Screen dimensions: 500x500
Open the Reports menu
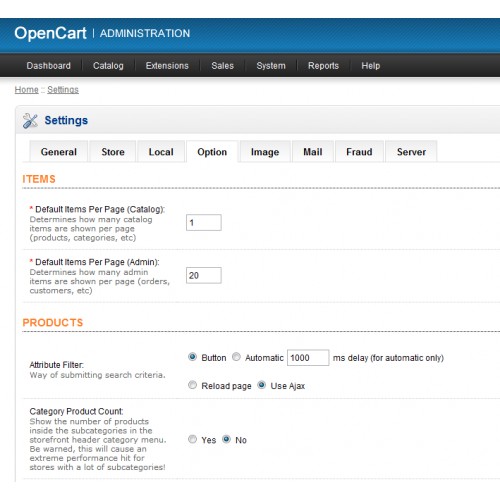click(323, 66)
